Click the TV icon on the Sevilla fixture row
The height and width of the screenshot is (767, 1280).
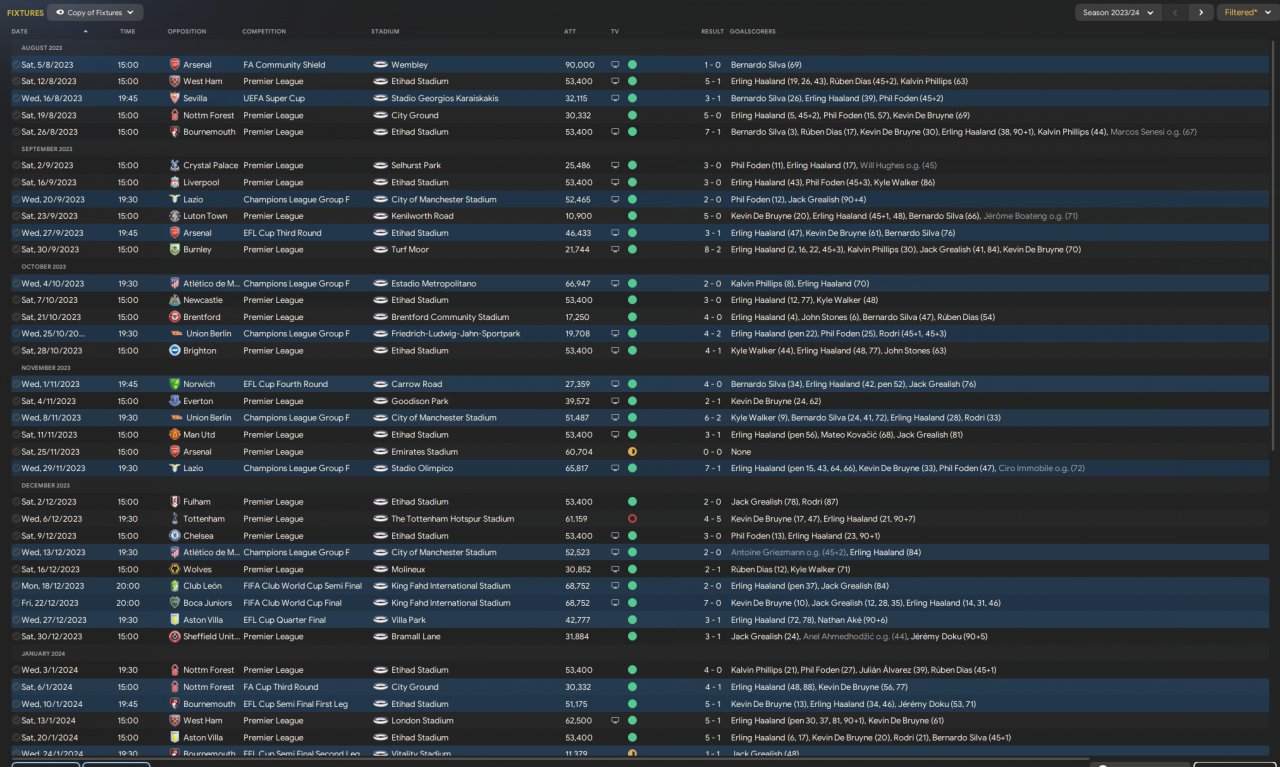615,99
